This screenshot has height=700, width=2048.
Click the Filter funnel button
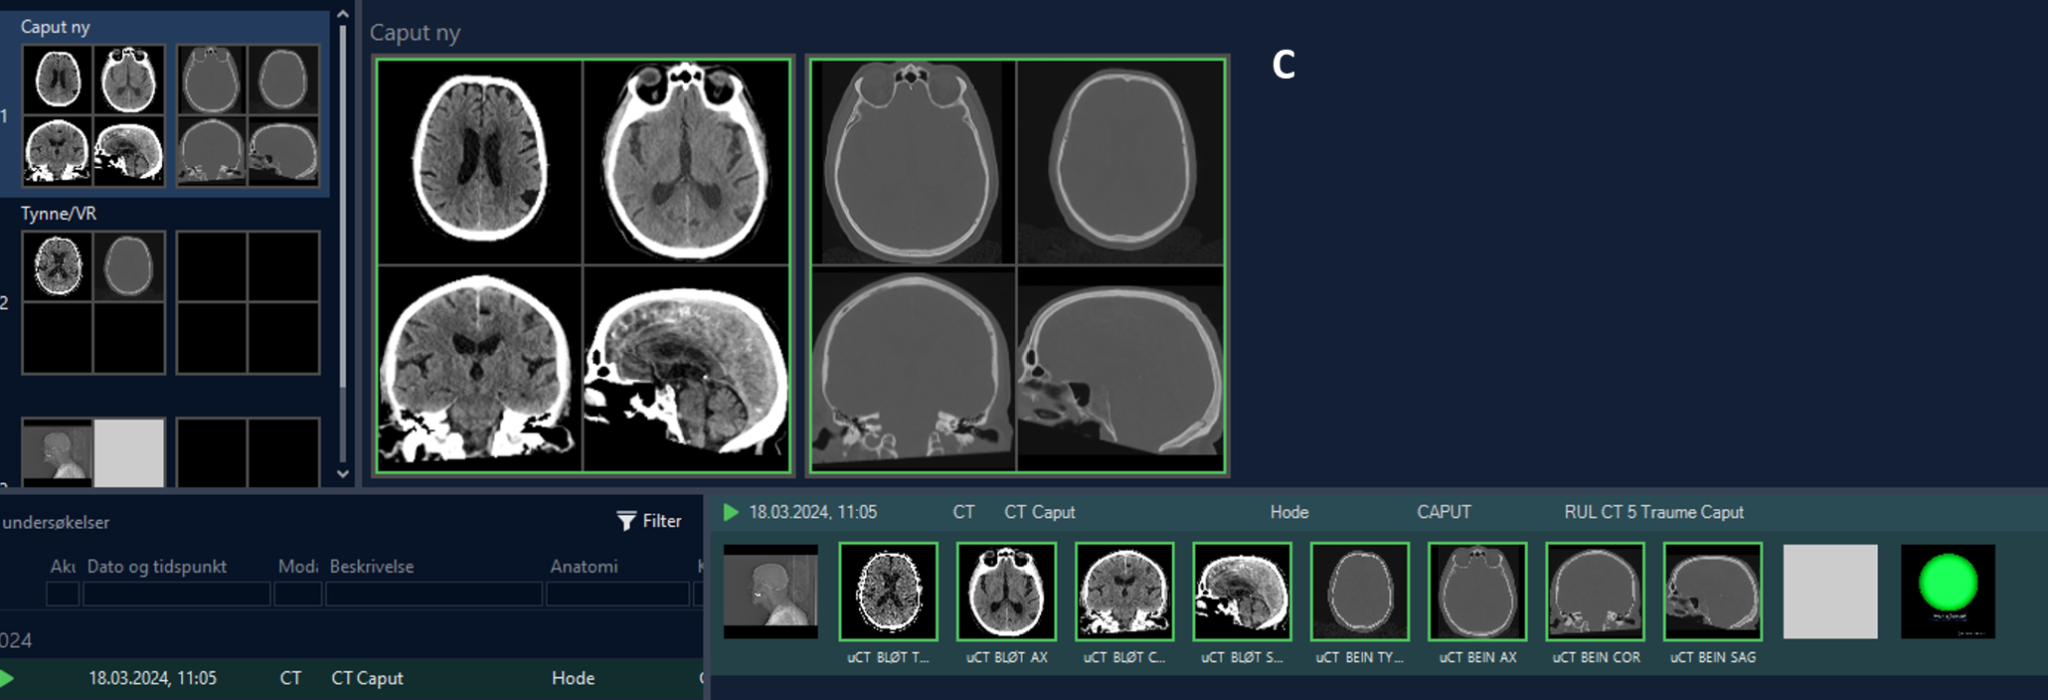649,521
